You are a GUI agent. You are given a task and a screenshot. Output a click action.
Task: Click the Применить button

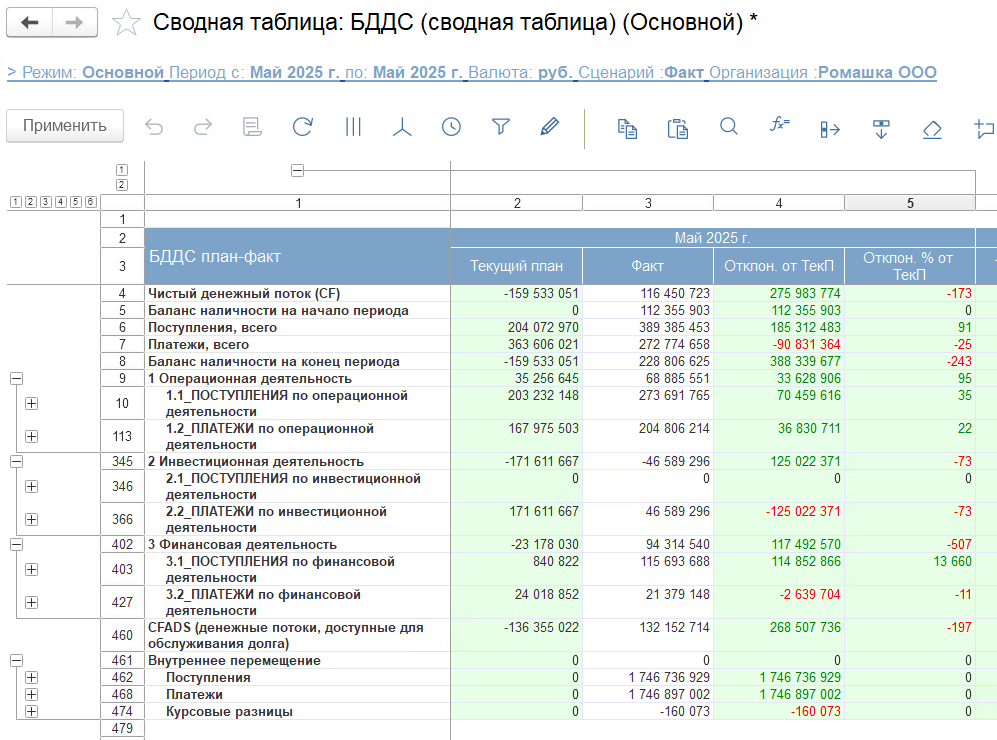[65, 126]
